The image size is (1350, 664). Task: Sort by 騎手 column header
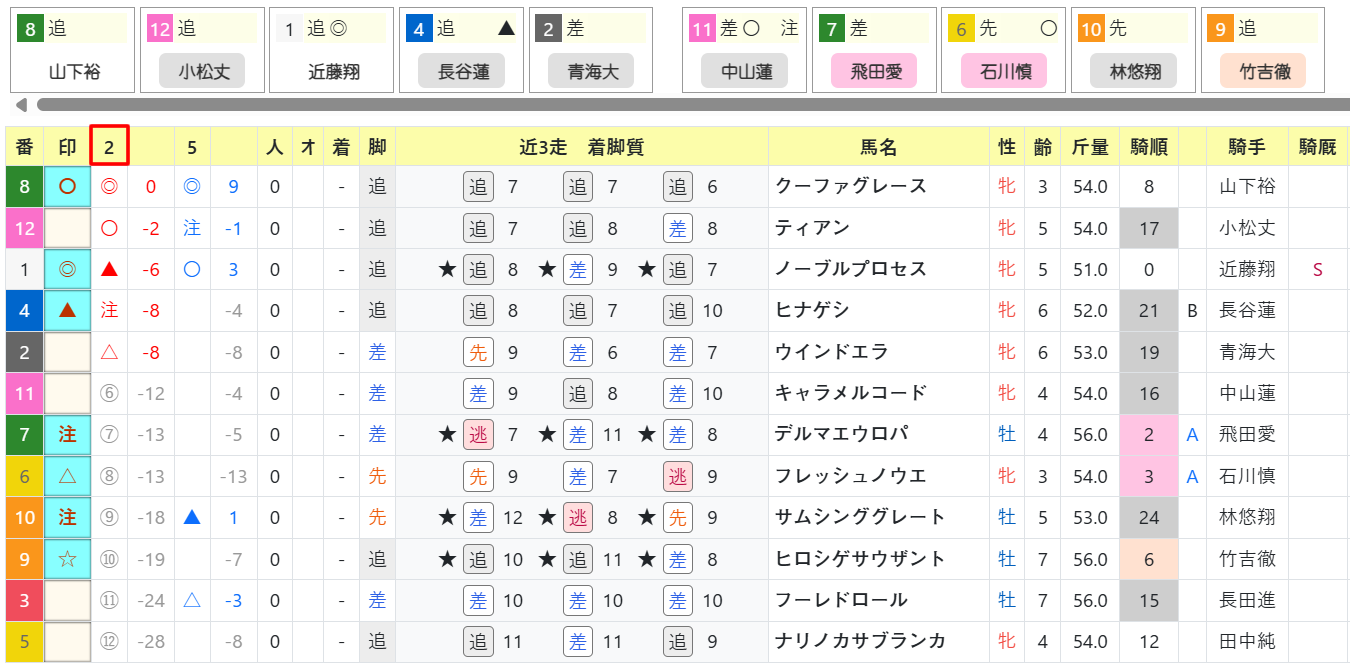[1247, 147]
